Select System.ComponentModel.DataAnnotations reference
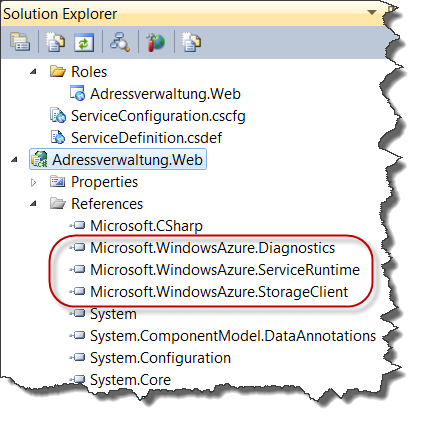435x423 pixels. tap(233, 336)
